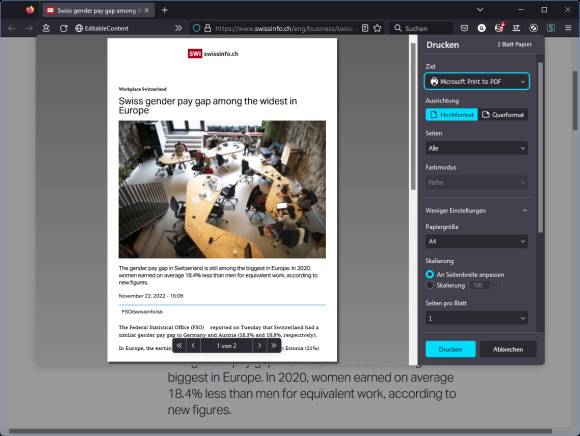Open the Papiergröße A4 dropdown
Image resolution: width=580 pixels, height=436 pixels.
[477, 241]
